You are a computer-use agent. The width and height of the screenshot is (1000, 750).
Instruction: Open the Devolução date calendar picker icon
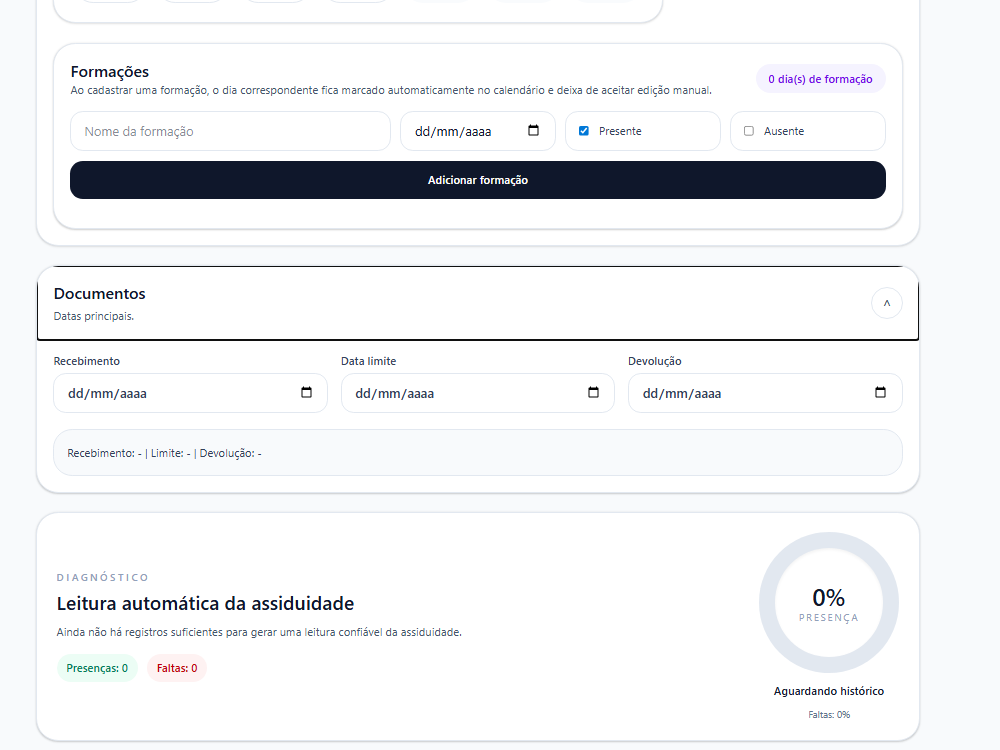click(880, 393)
